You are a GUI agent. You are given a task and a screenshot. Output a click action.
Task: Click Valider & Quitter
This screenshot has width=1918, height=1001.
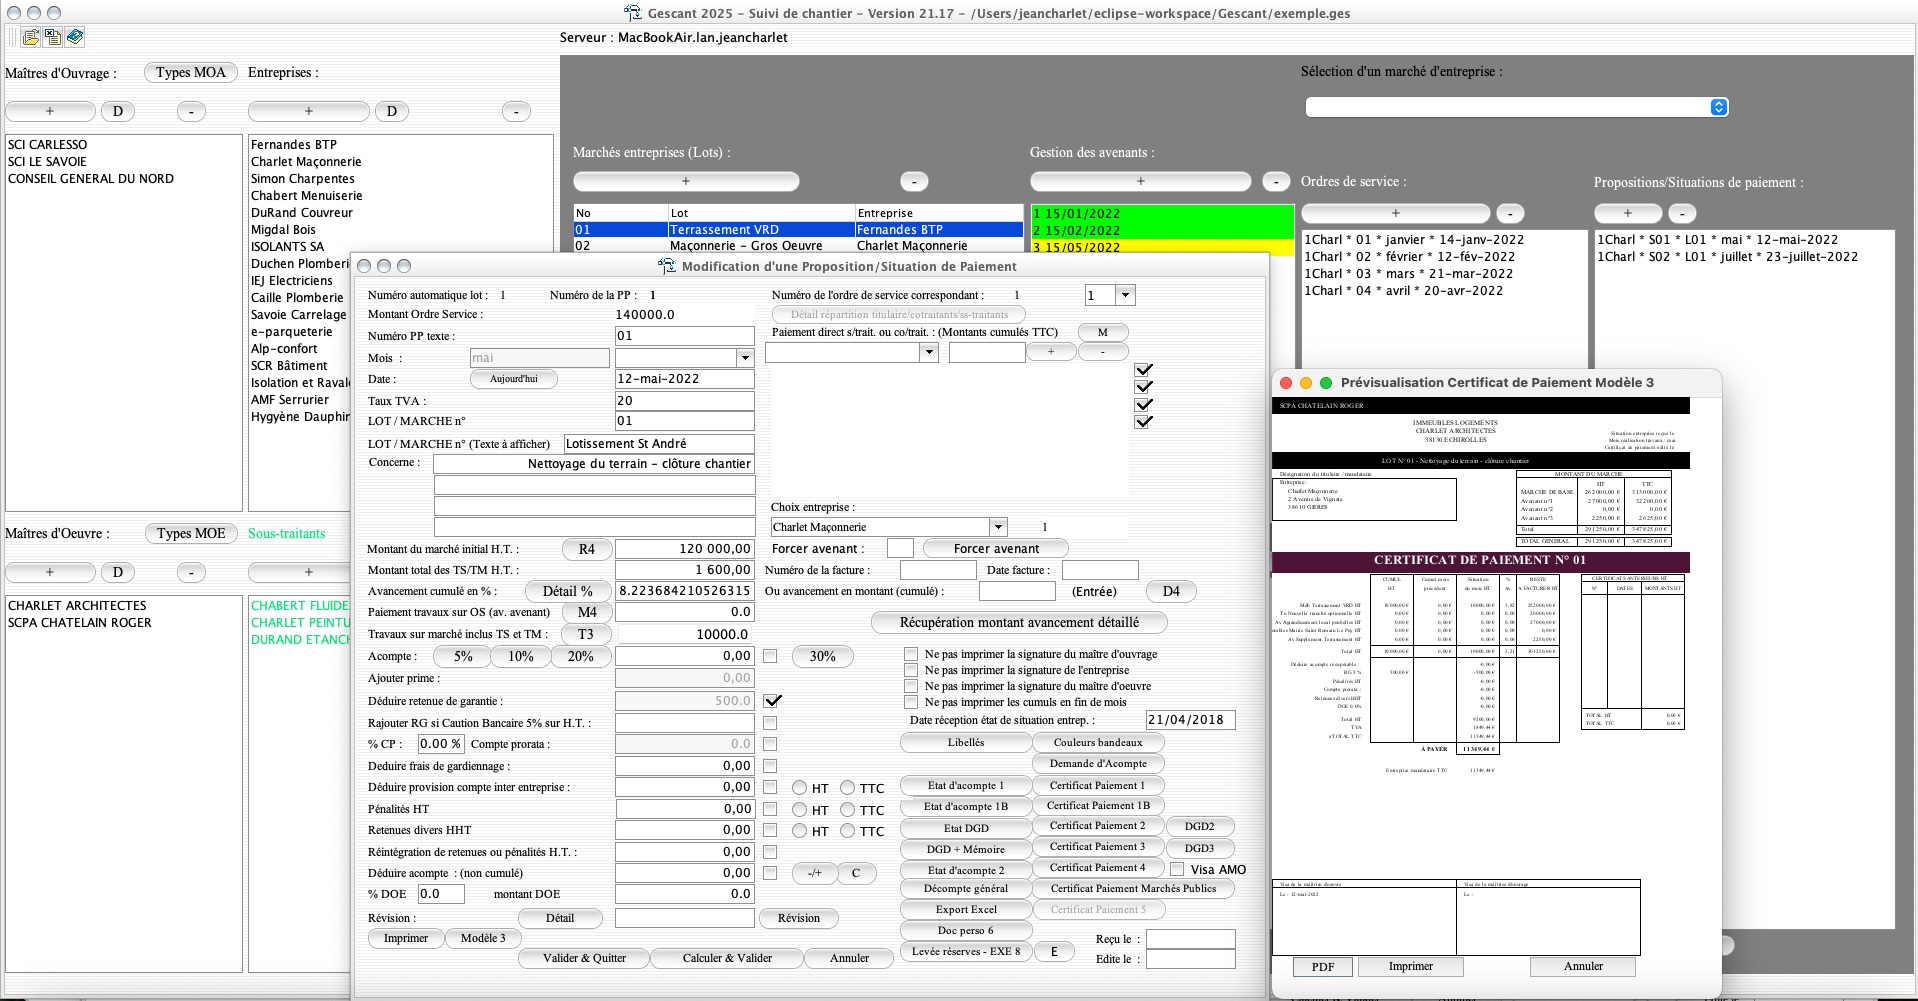pyautogui.click(x=584, y=958)
